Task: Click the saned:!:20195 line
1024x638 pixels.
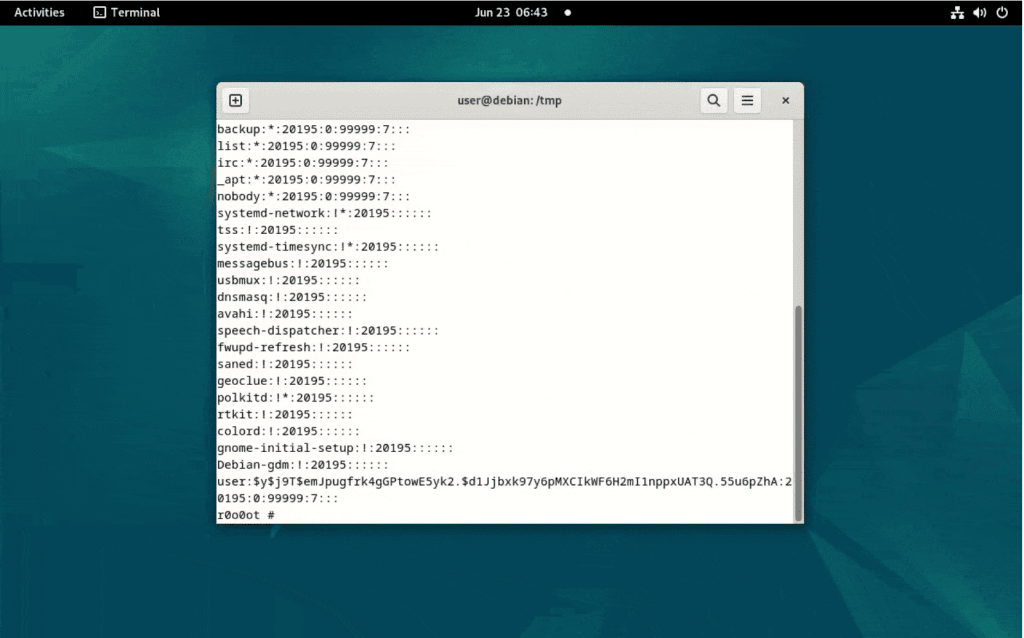Action: pyautogui.click(x=285, y=364)
